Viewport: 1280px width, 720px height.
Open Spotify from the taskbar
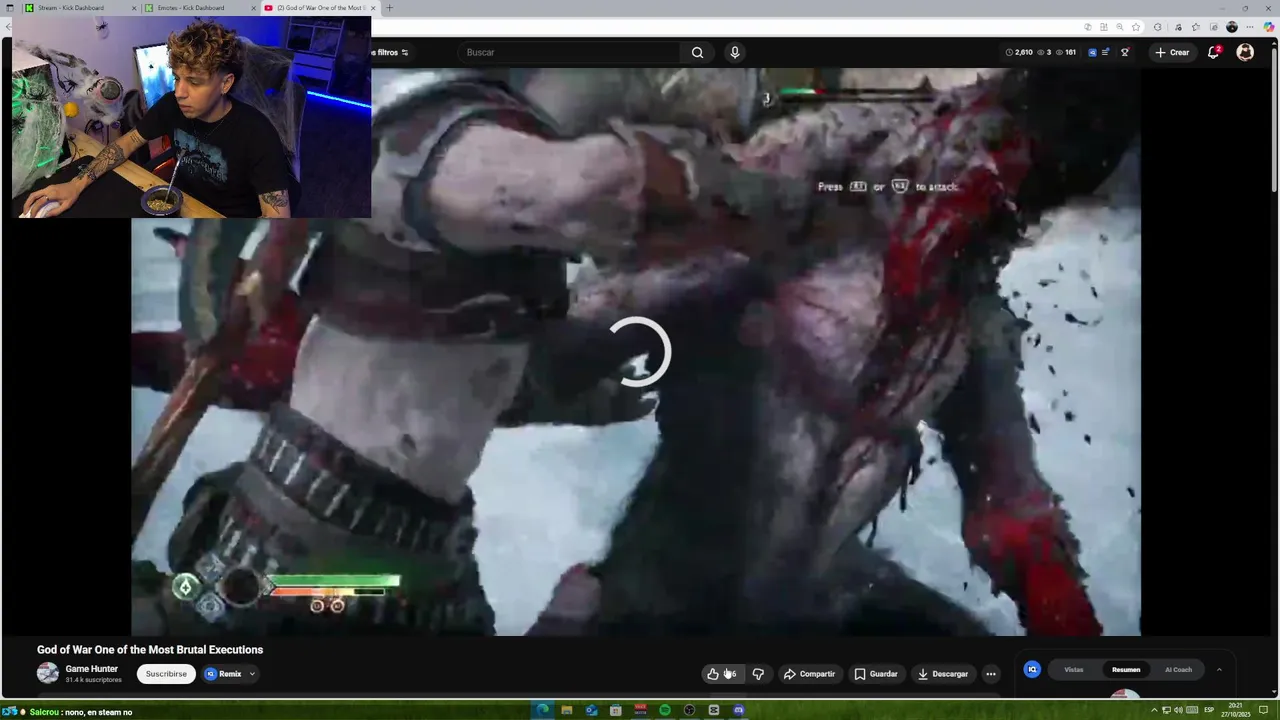(665, 710)
